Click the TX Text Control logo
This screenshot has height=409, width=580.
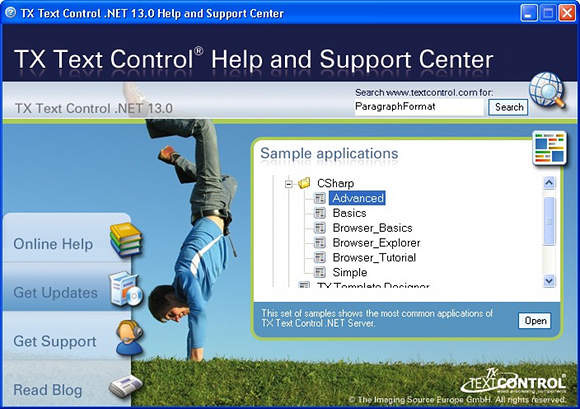[x=514, y=381]
